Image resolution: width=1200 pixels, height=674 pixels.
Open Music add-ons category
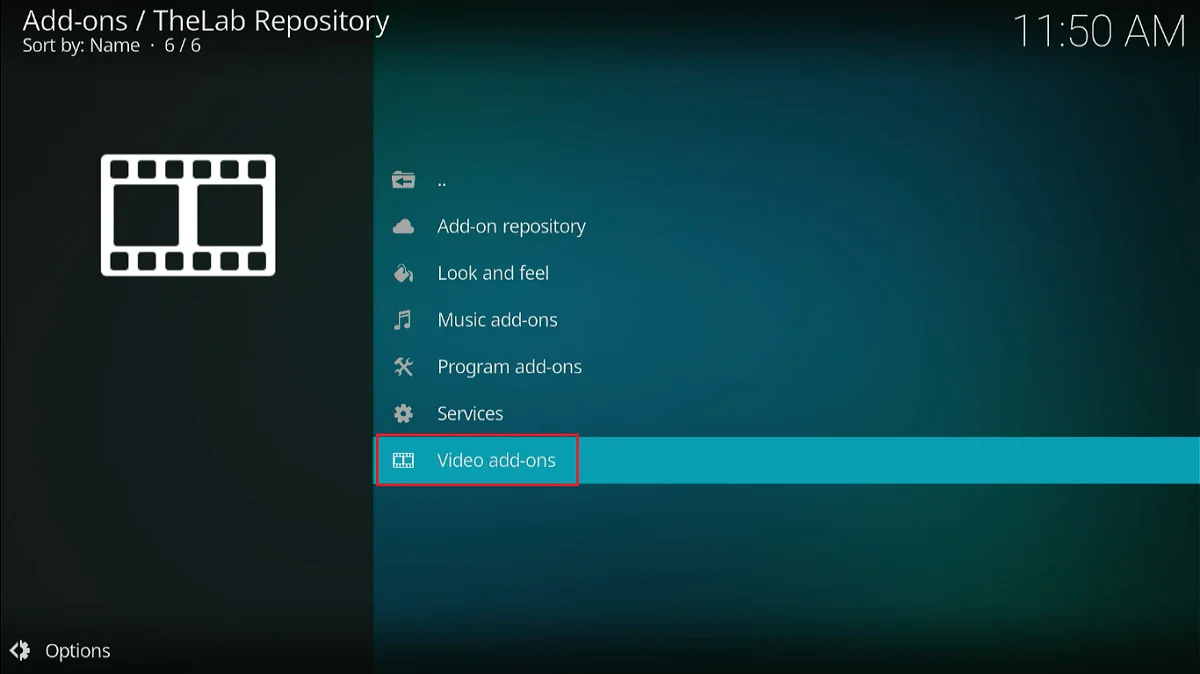click(x=497, y=320)
